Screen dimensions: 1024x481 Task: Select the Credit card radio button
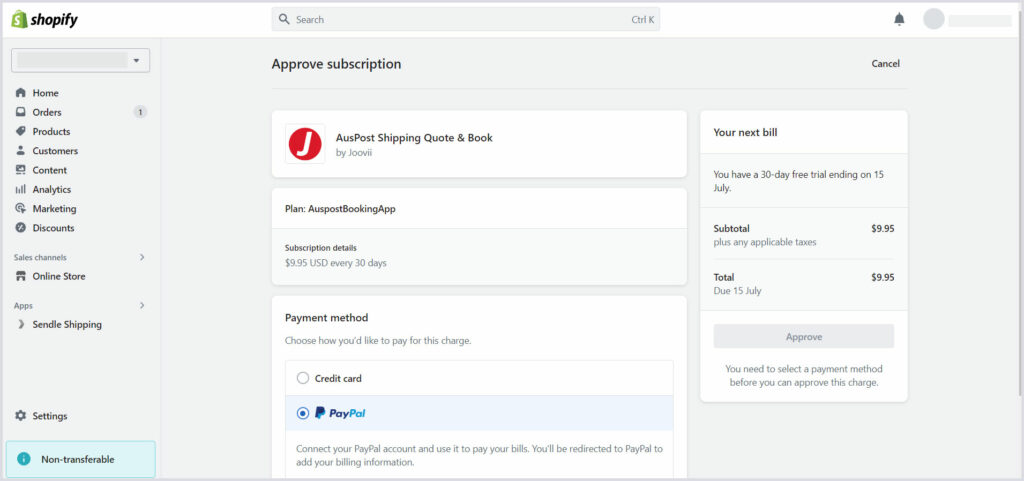pyautogui.click(x=303, y=378)
